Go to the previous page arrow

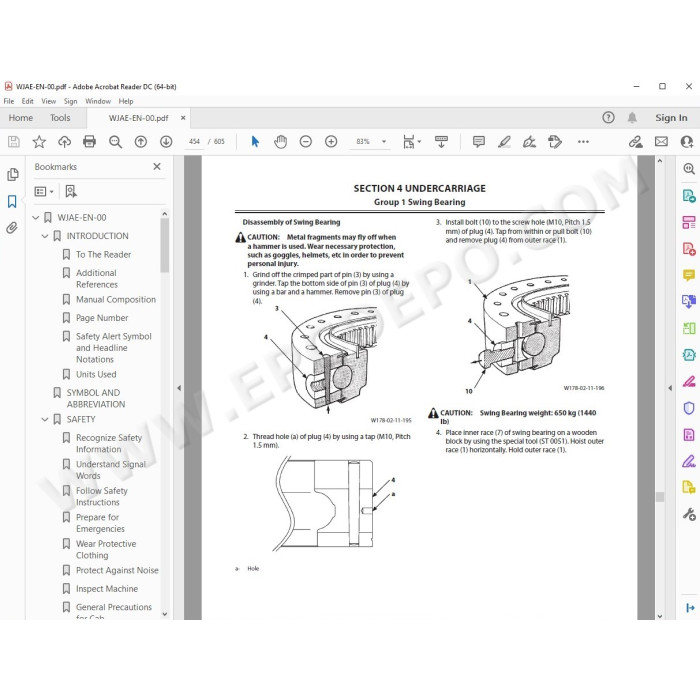(x=141, y=142)
